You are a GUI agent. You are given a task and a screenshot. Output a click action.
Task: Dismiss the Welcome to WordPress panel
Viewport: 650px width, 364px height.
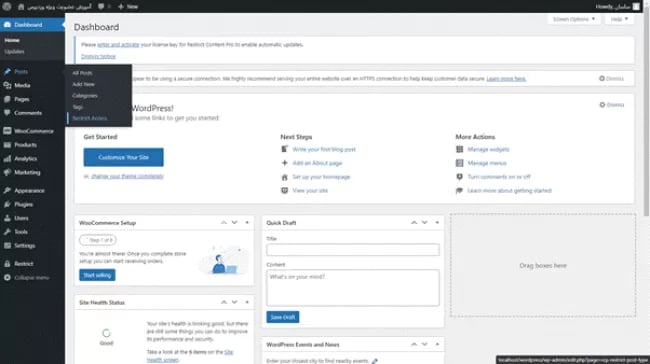612,105
